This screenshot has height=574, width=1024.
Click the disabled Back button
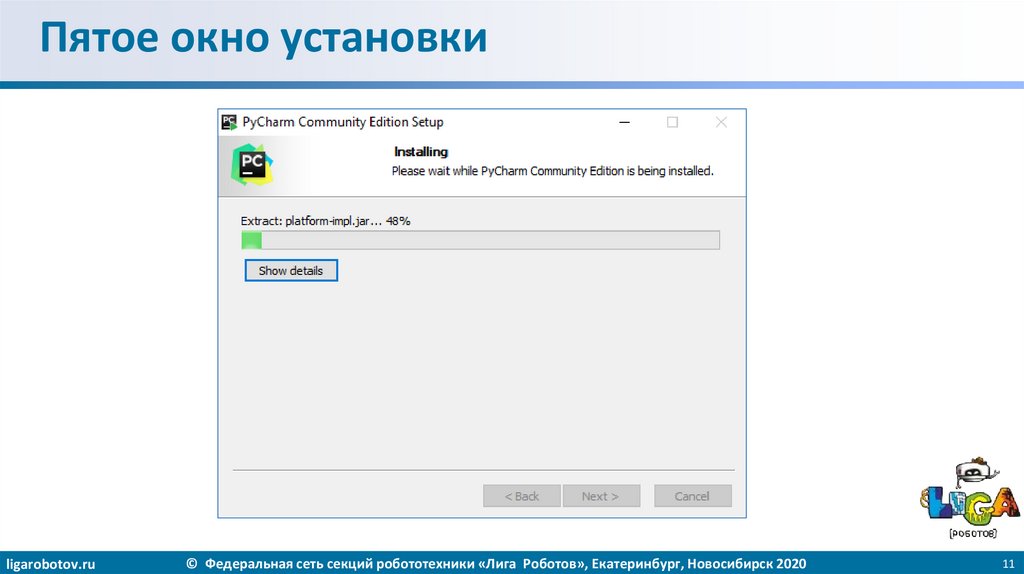(x=522, y=496)
